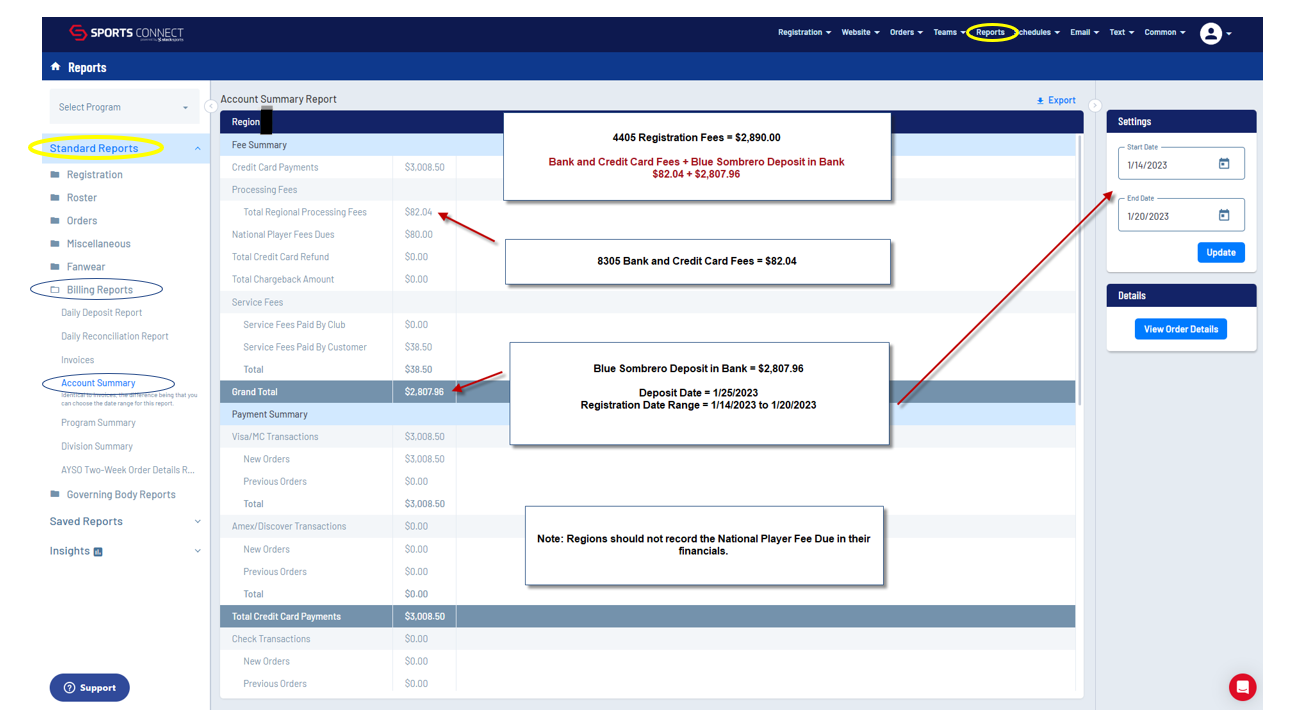Open the Reports menu in navbar
This screenshot has width=1294, height=726.
990,33
